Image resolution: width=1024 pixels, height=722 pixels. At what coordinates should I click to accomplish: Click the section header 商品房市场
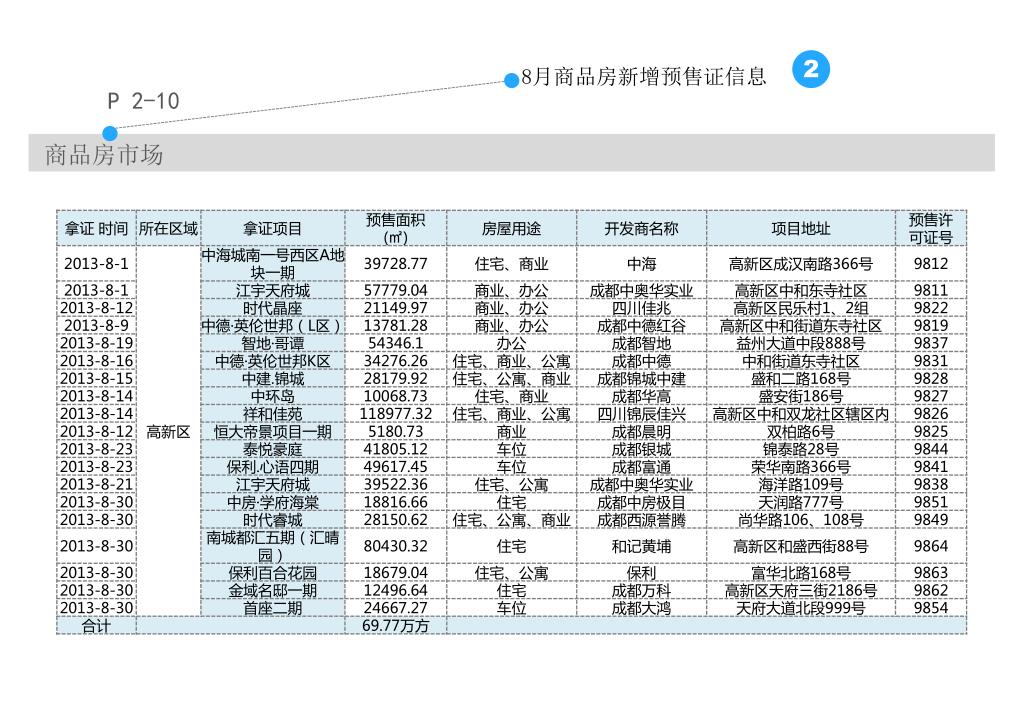[x=104, y=155]
